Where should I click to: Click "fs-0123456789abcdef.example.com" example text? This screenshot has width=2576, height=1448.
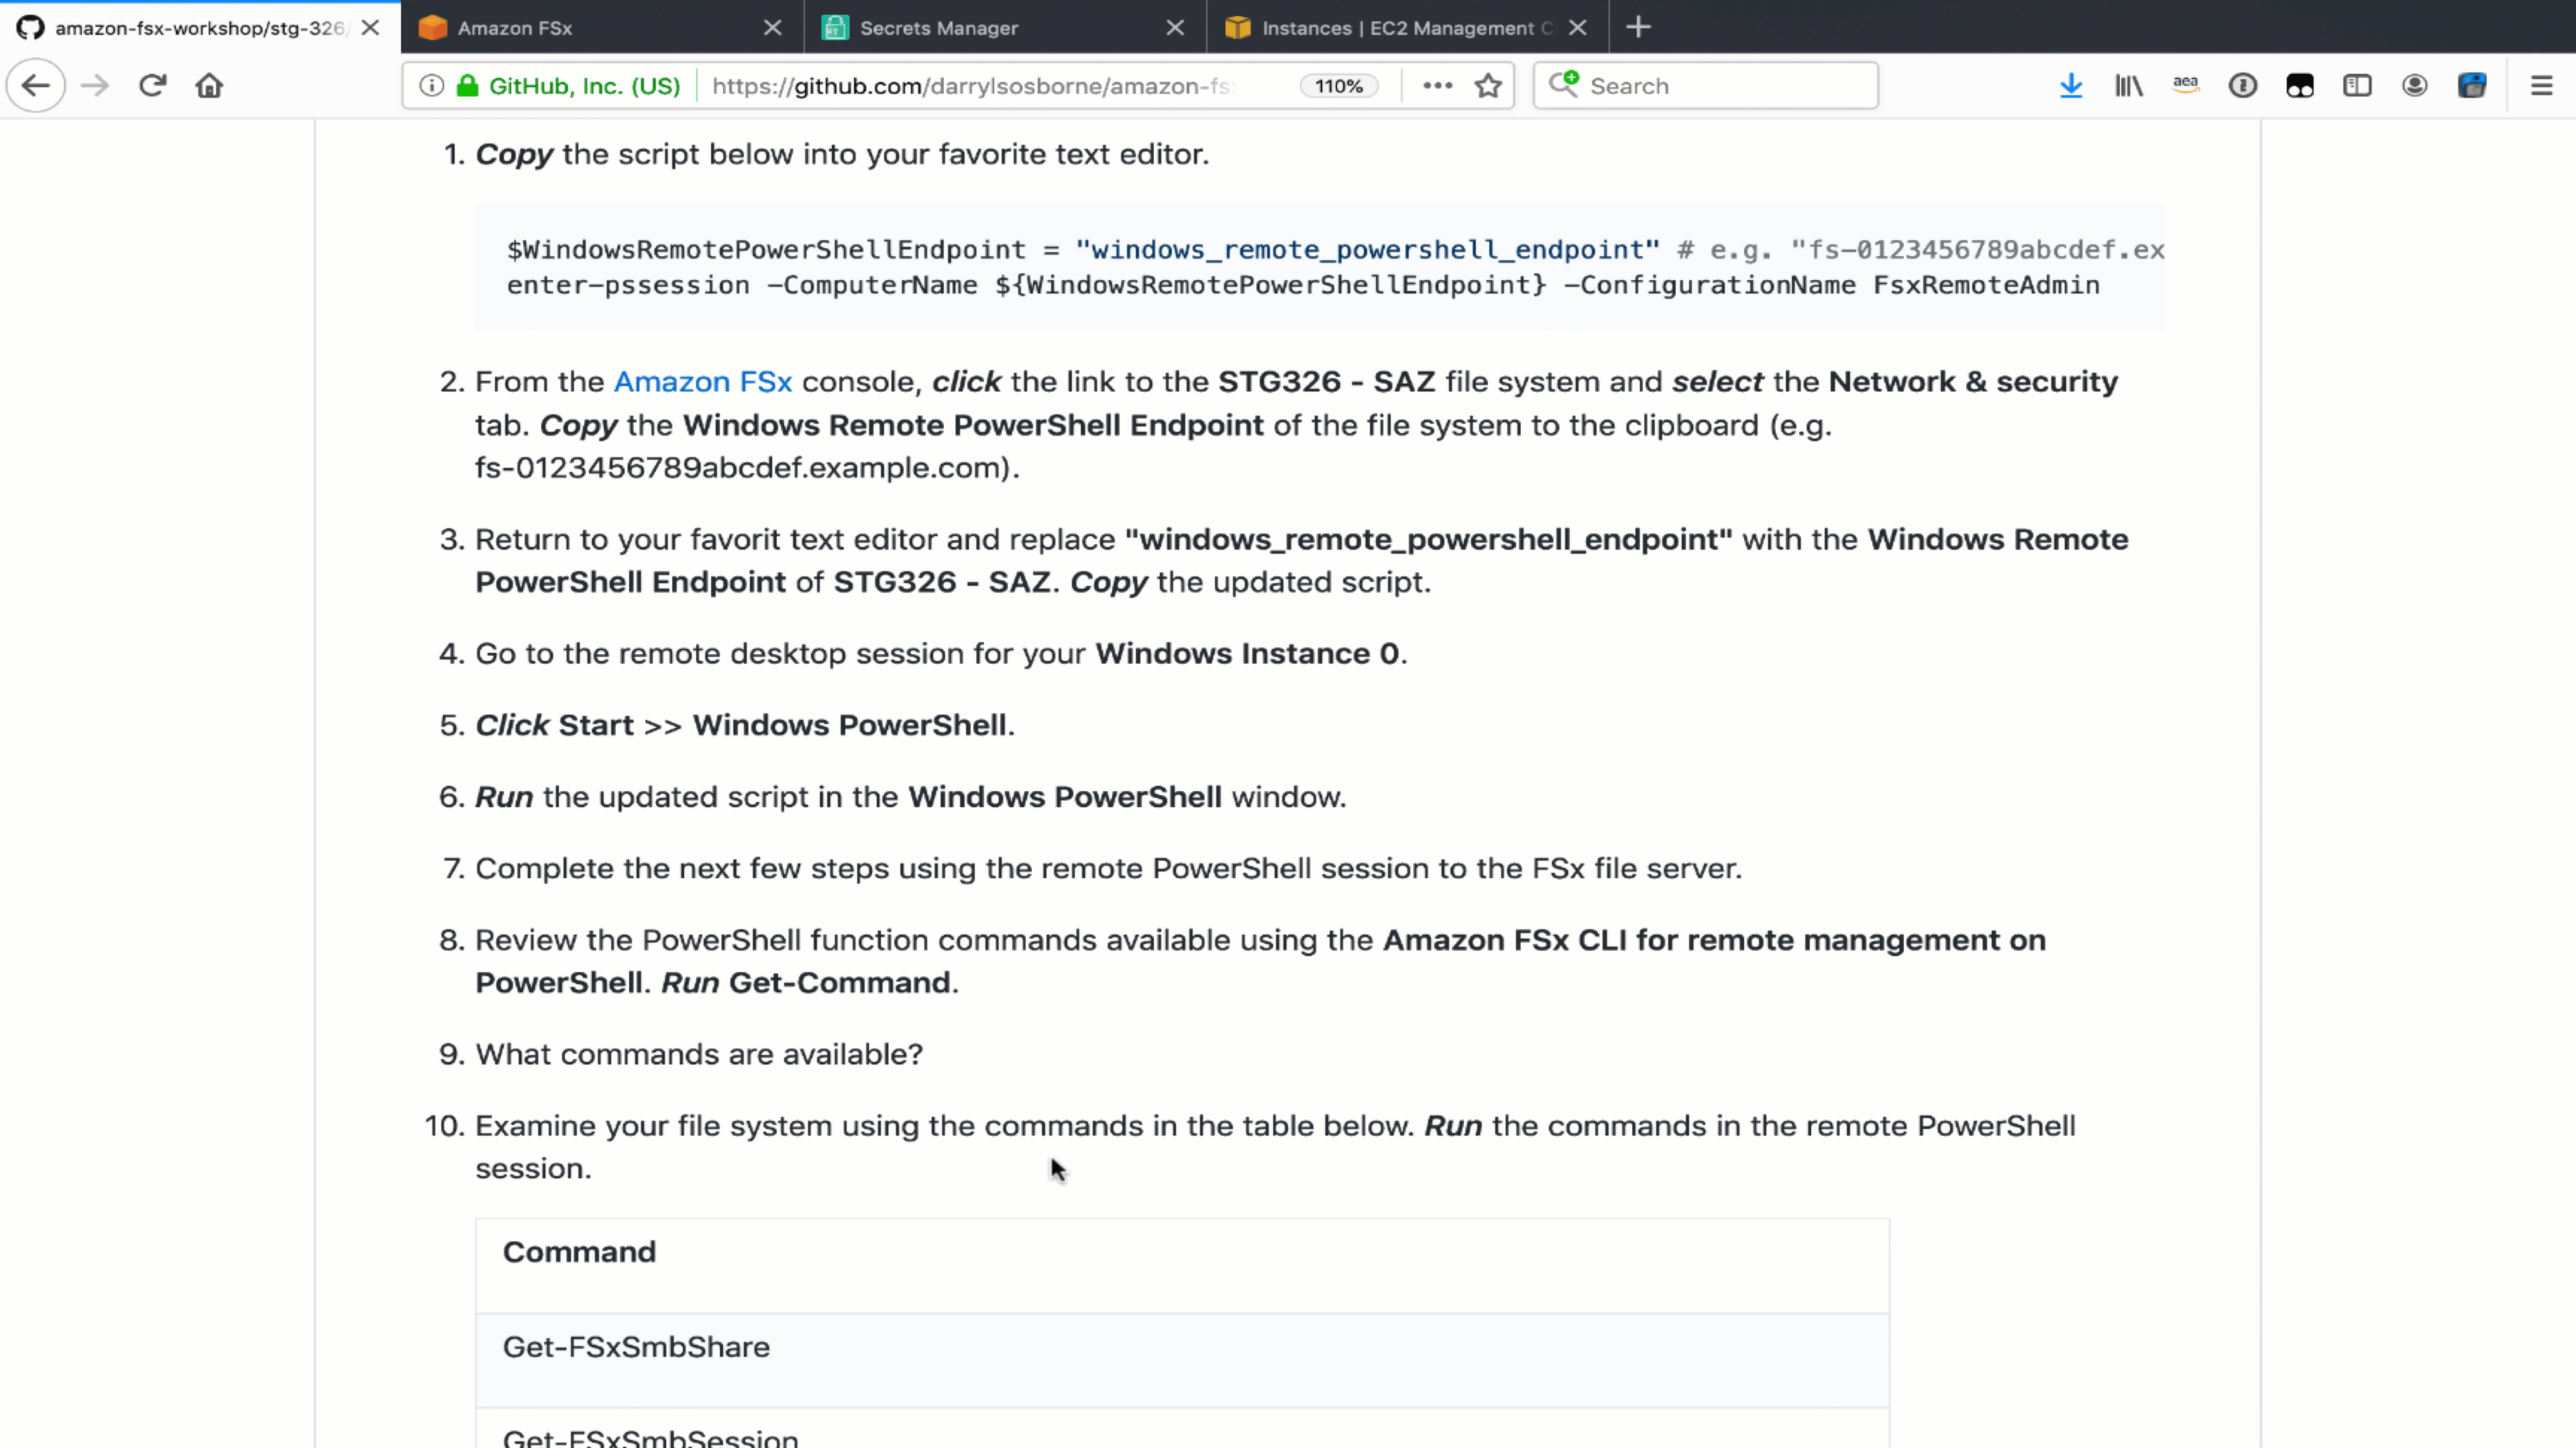click(x=738, y=468)
